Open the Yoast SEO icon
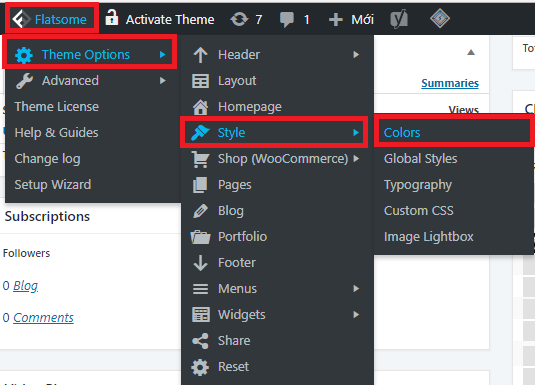The height and width of the screenshot is (385, 536). (x=399, y=18)
